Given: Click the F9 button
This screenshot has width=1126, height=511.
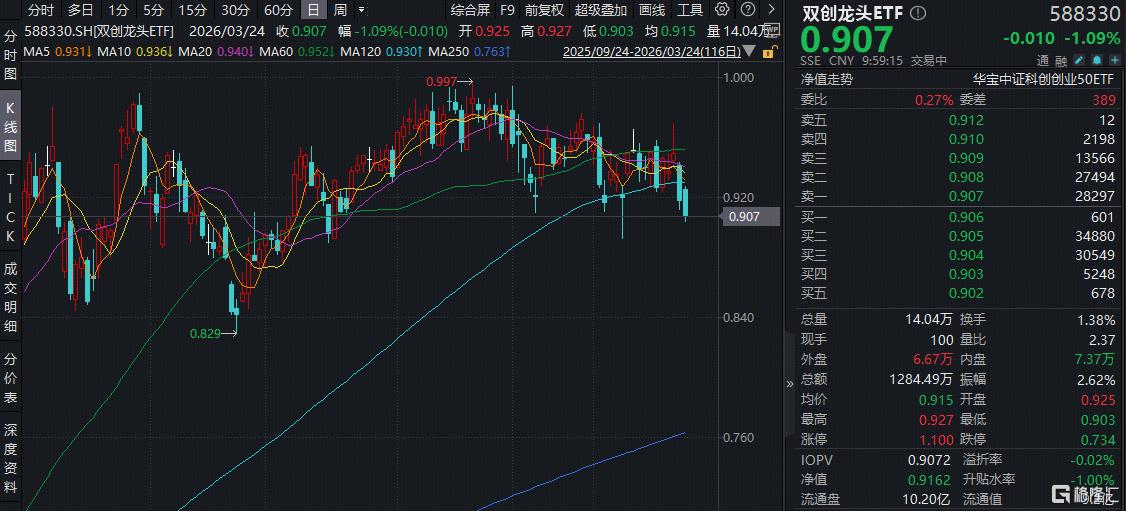Looking at the screenshot, I should pyautogui.click(x=508, y=10).
